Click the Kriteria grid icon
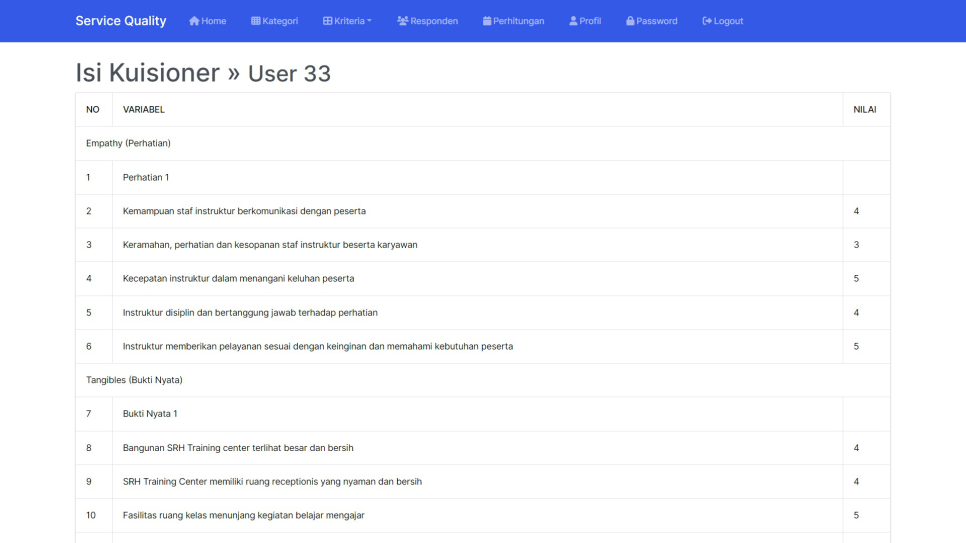This screenshot has height=543, width=966. point(328,21)
